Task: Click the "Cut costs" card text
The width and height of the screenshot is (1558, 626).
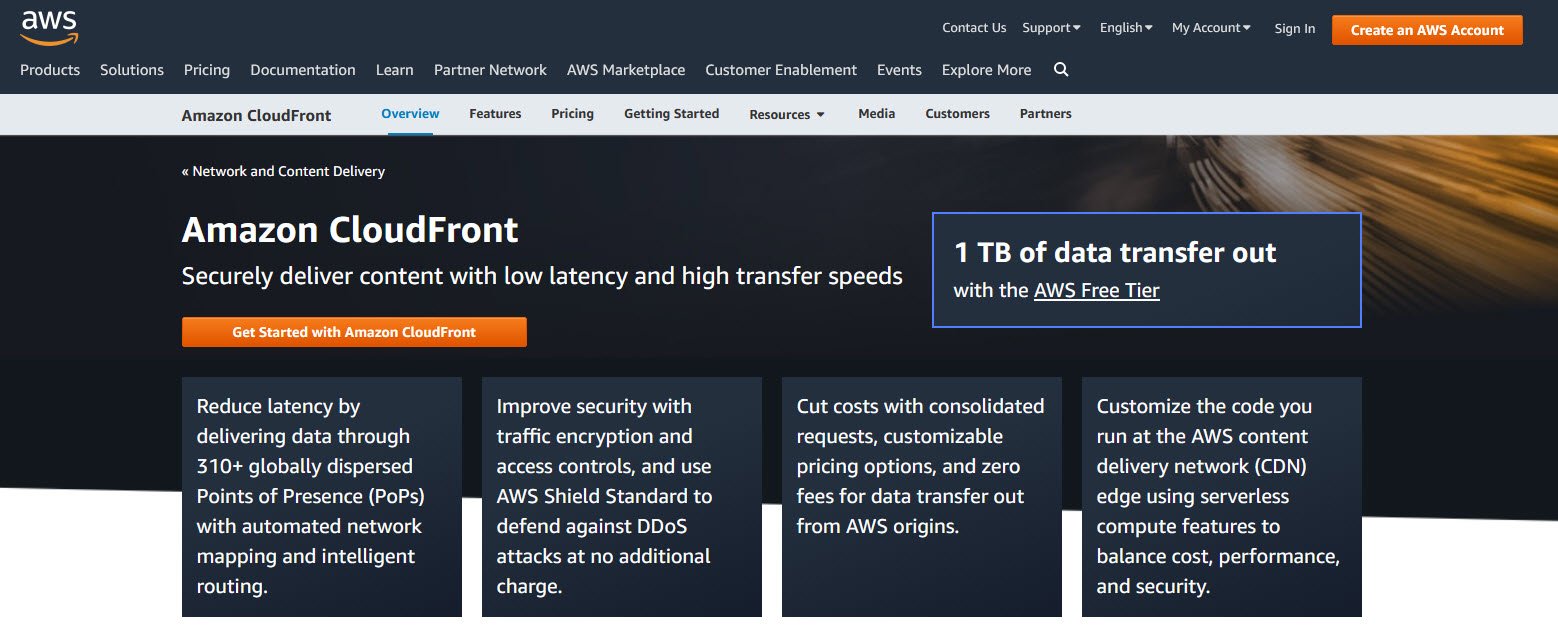Action: click(x=920, y=466)
